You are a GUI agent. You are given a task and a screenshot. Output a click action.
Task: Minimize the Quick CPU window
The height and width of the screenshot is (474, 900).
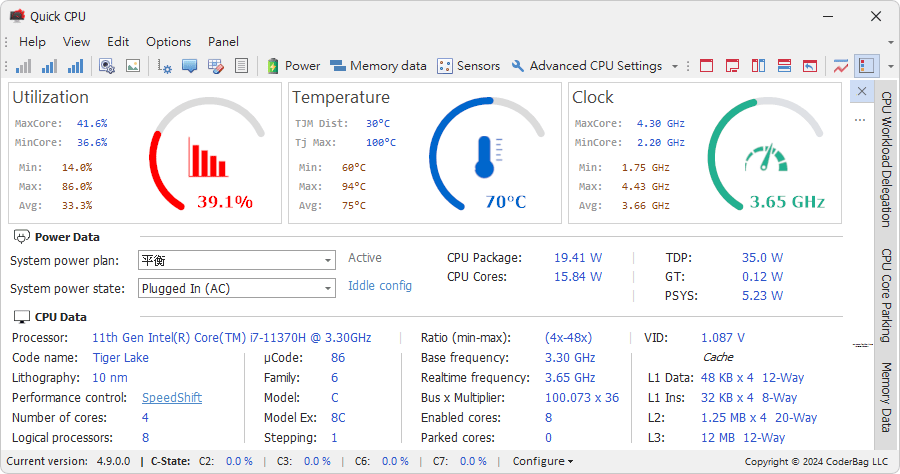[x=828, y=16]
